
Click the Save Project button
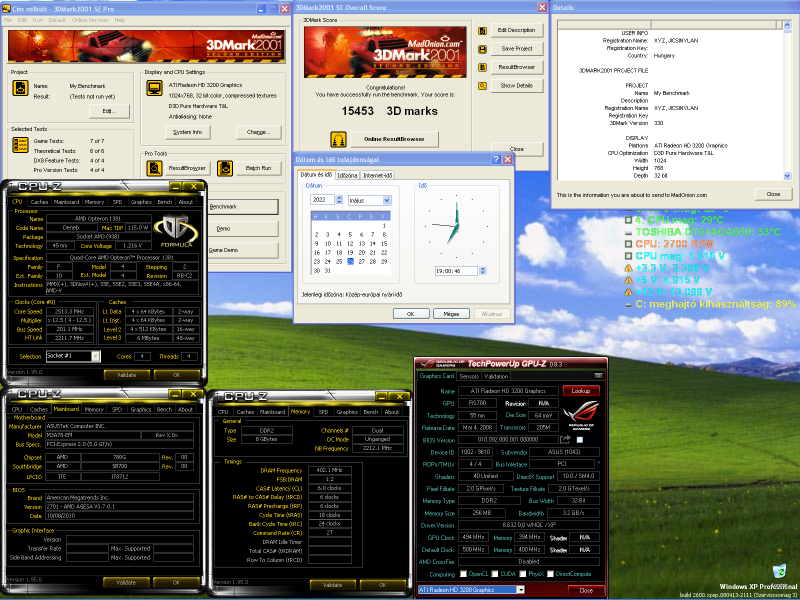[517, 49]
